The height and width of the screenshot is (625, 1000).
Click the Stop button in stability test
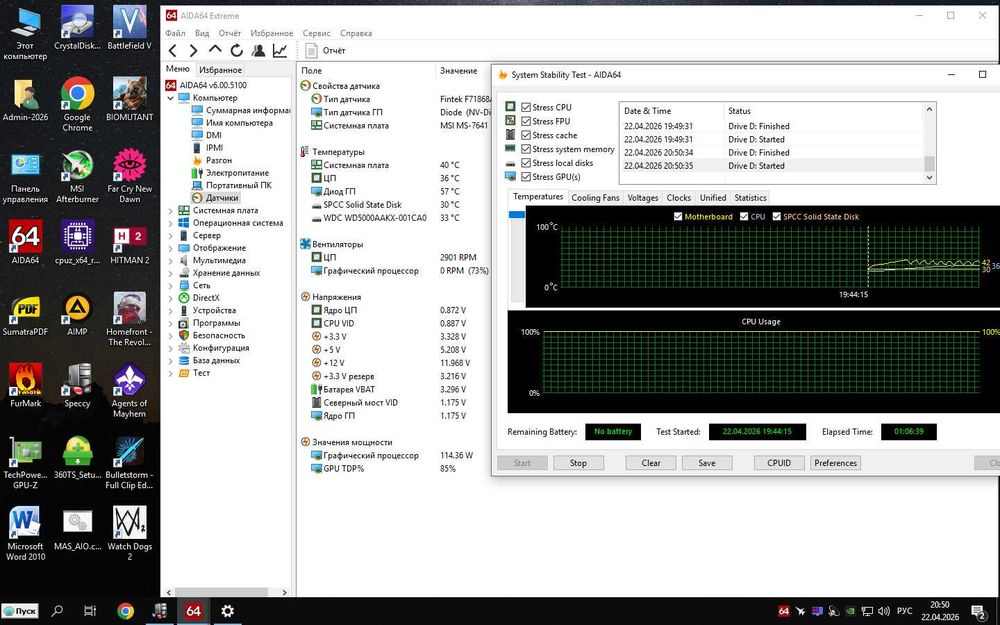(x=578, y=463)
